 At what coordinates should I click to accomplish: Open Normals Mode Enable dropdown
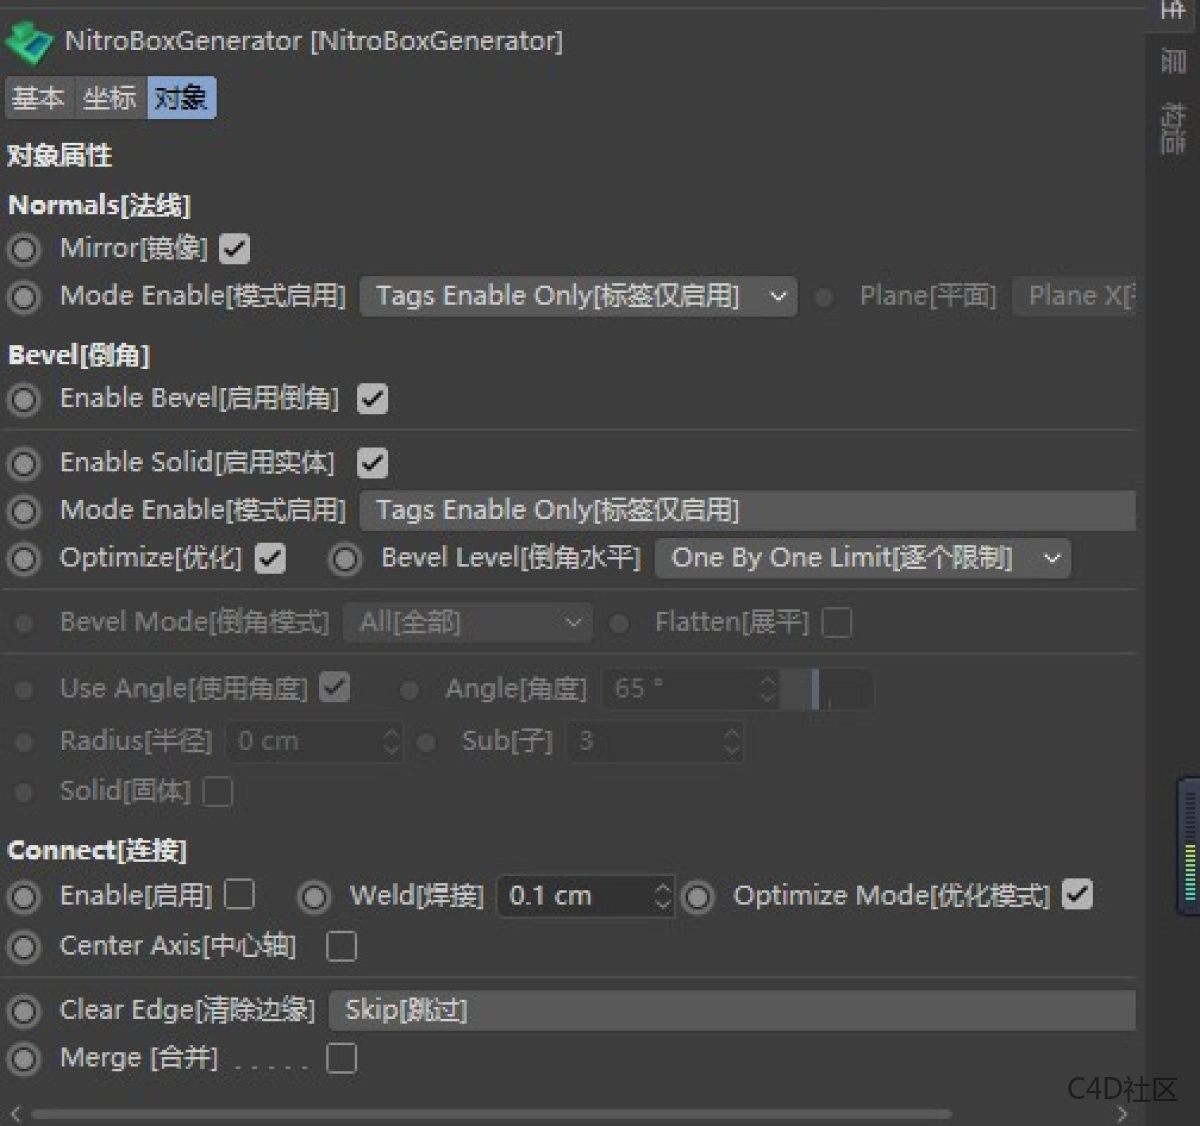(578, 297)
